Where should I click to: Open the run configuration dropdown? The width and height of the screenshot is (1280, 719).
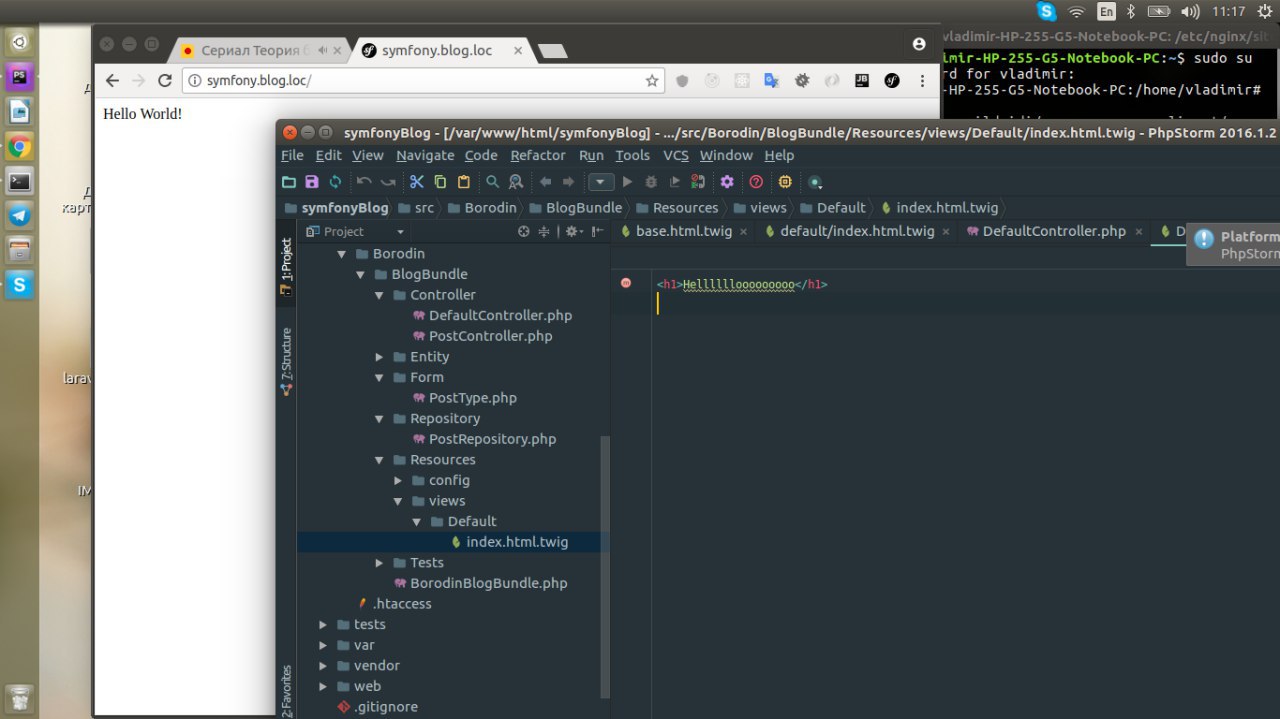[601, 182]
